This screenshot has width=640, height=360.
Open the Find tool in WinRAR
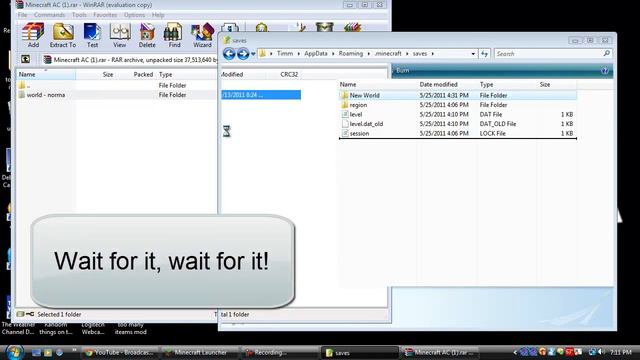(x=174, y=36)
